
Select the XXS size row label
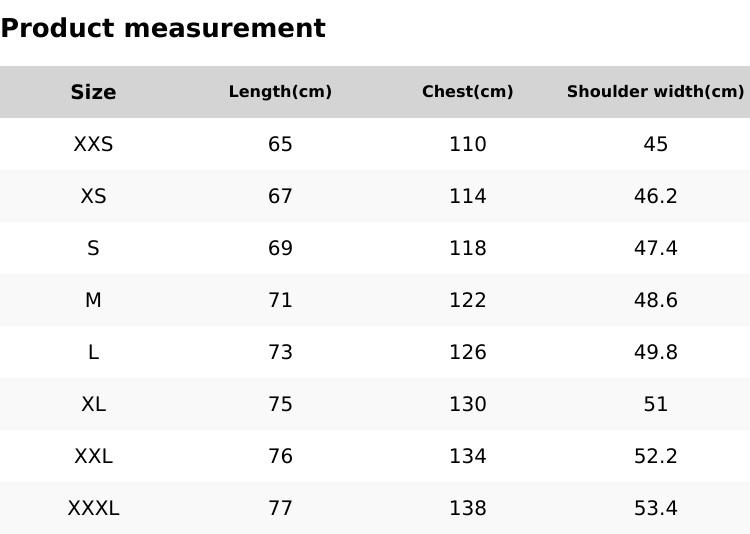click(x=93, y=144)
